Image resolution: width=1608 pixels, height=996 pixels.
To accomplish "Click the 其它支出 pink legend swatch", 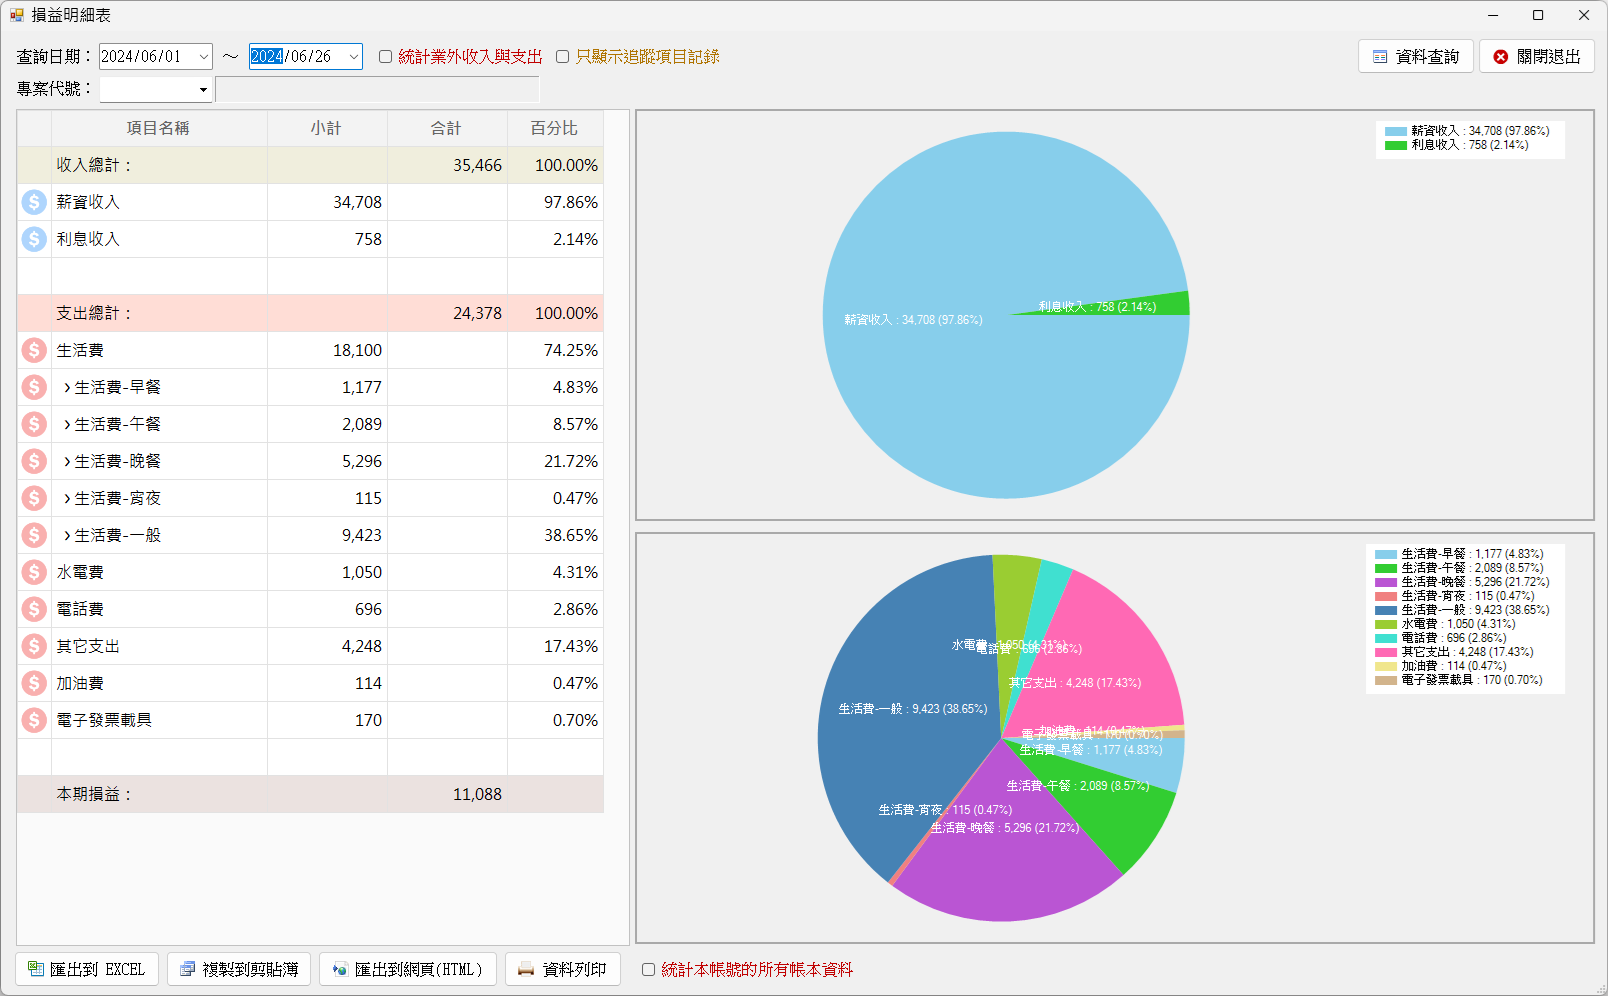I will pyautogui.click(x=1386, y=652).
